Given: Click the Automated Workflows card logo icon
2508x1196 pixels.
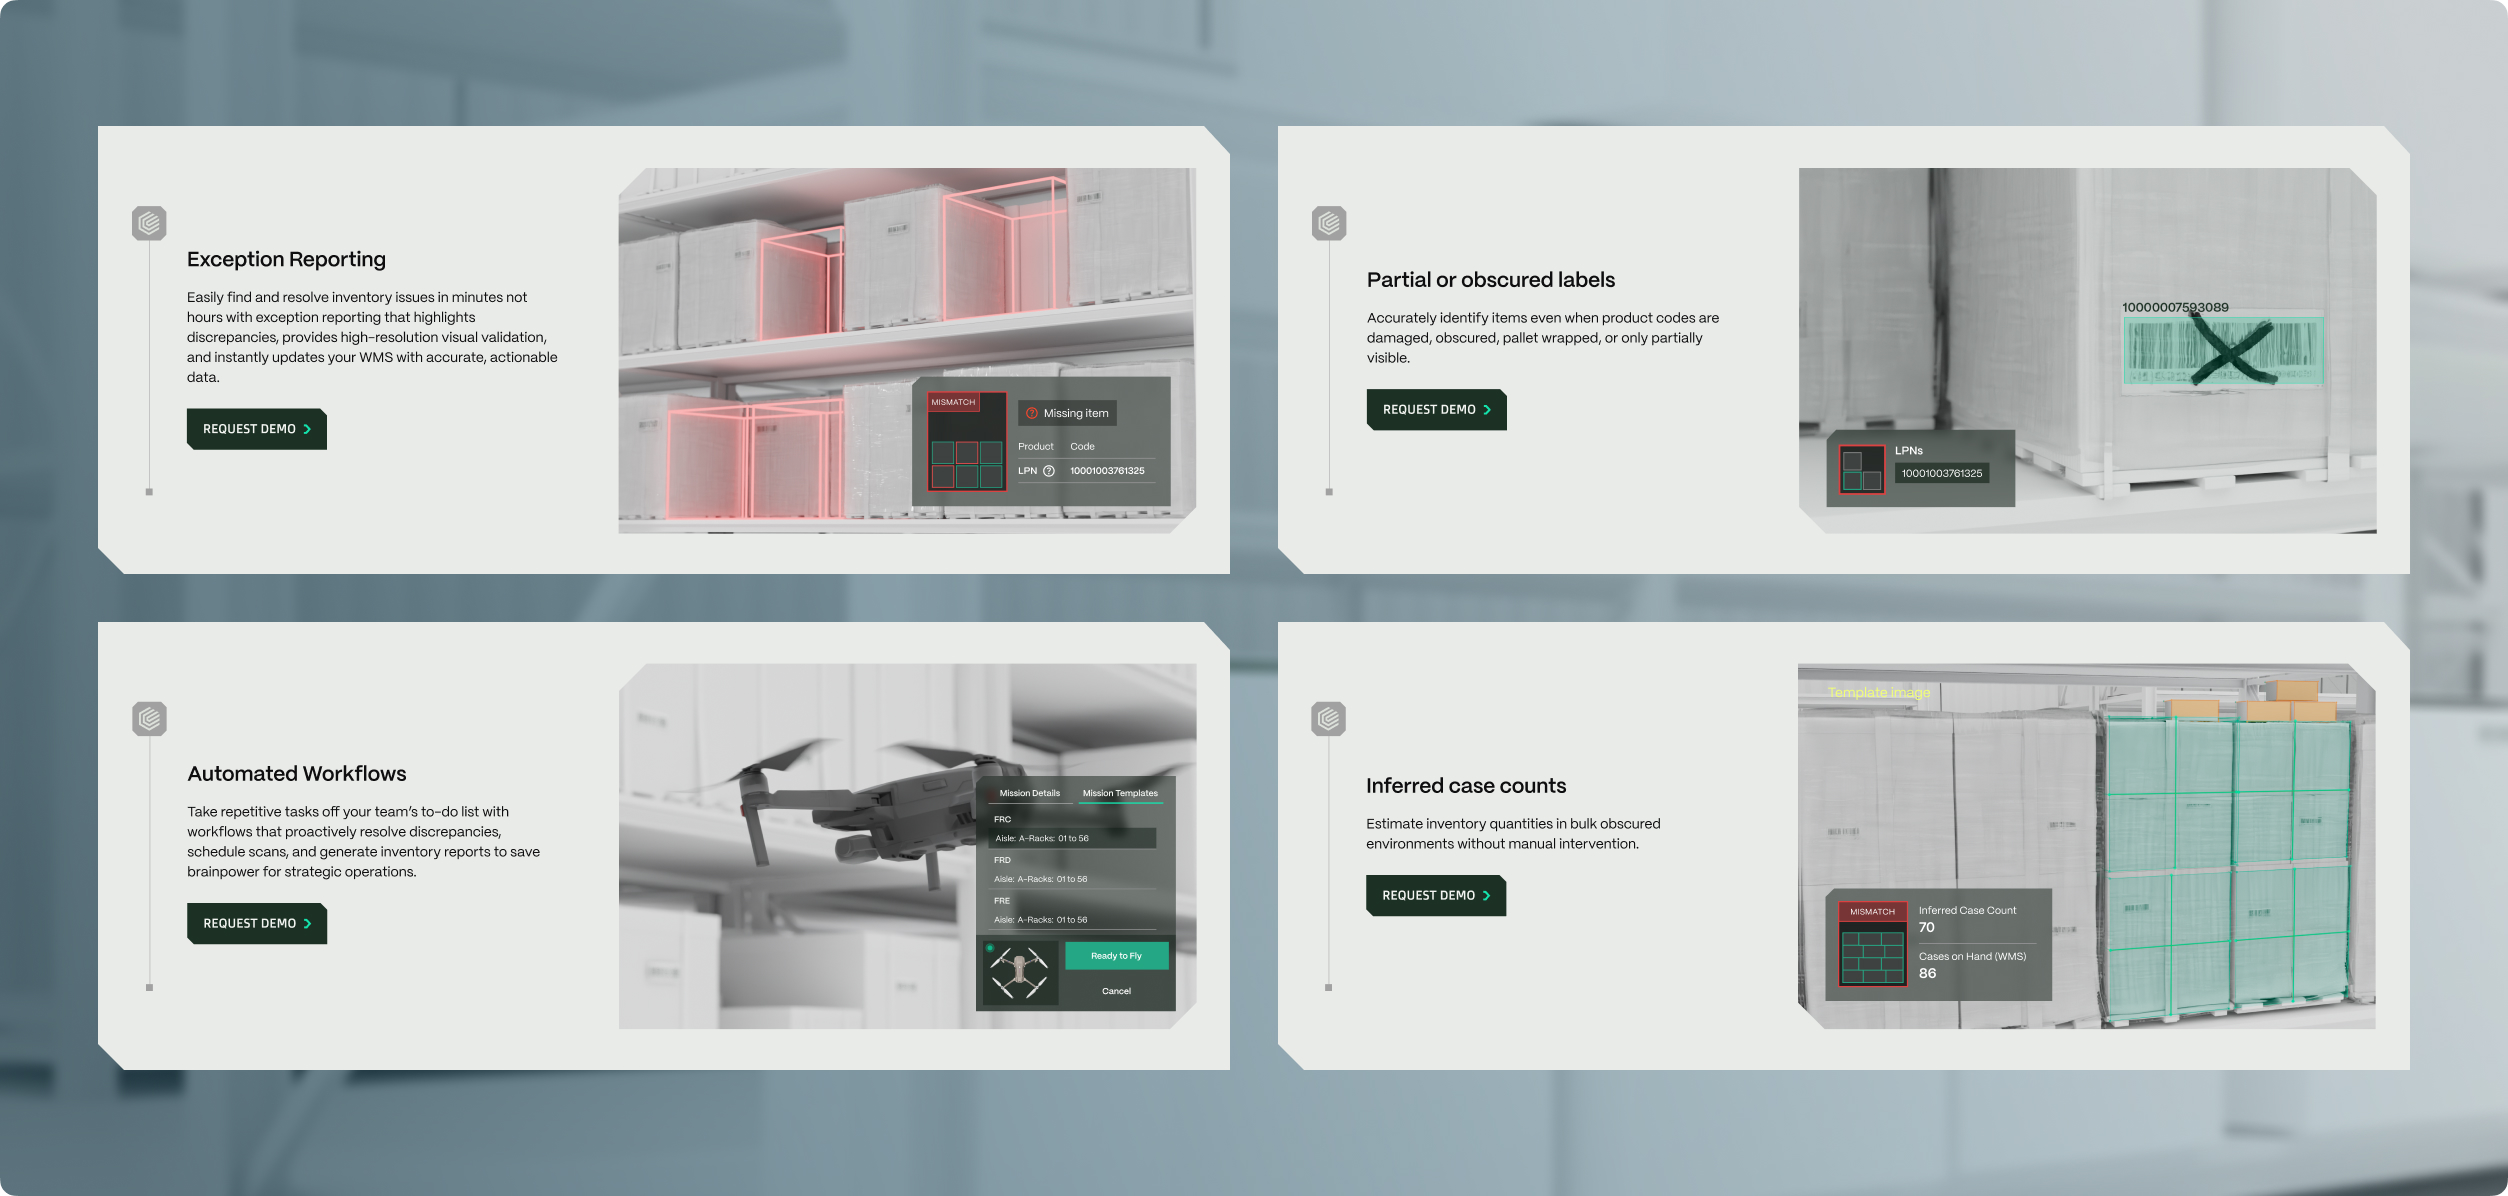Looking at the screenshot, I should click(x=149, y=718).
